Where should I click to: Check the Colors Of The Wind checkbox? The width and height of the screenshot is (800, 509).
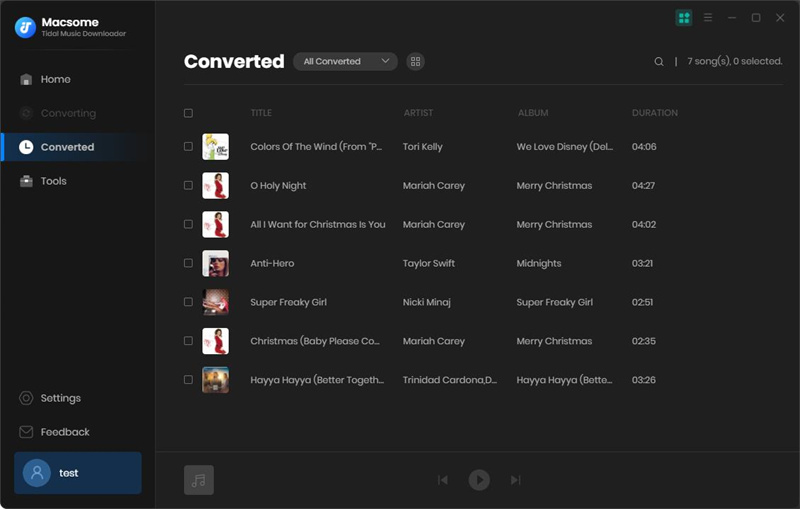pos(188,146)
